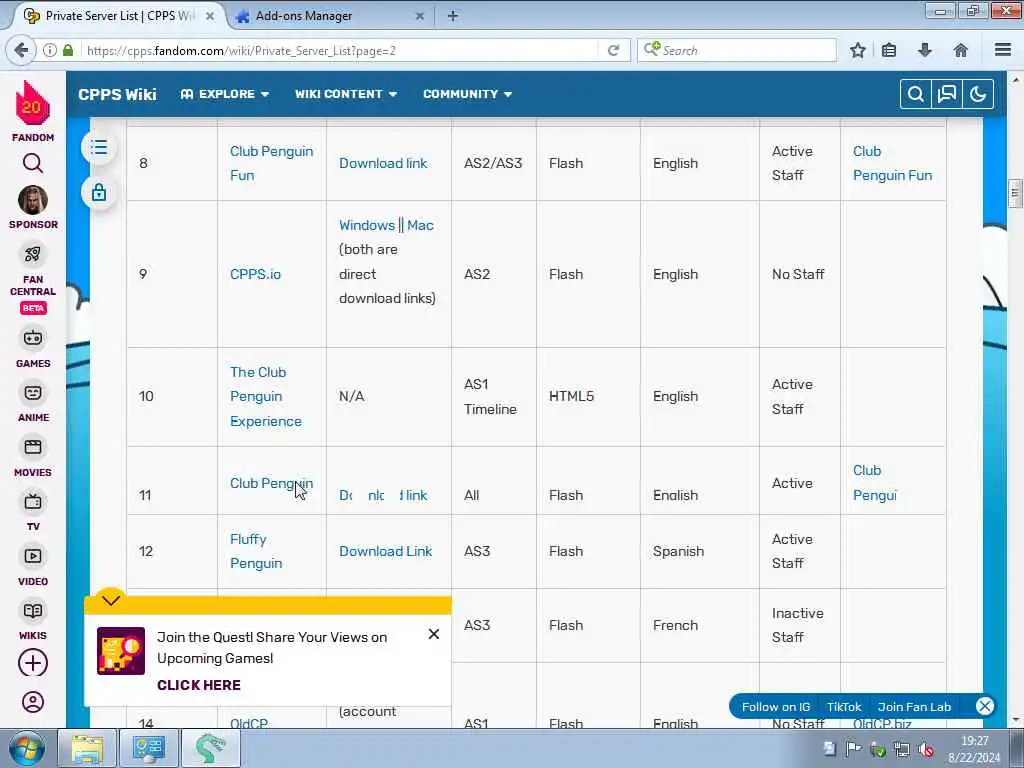Close the social follow bar
Image resolution: width=1024 pixels, height=768 pixels.
(985, 706)
